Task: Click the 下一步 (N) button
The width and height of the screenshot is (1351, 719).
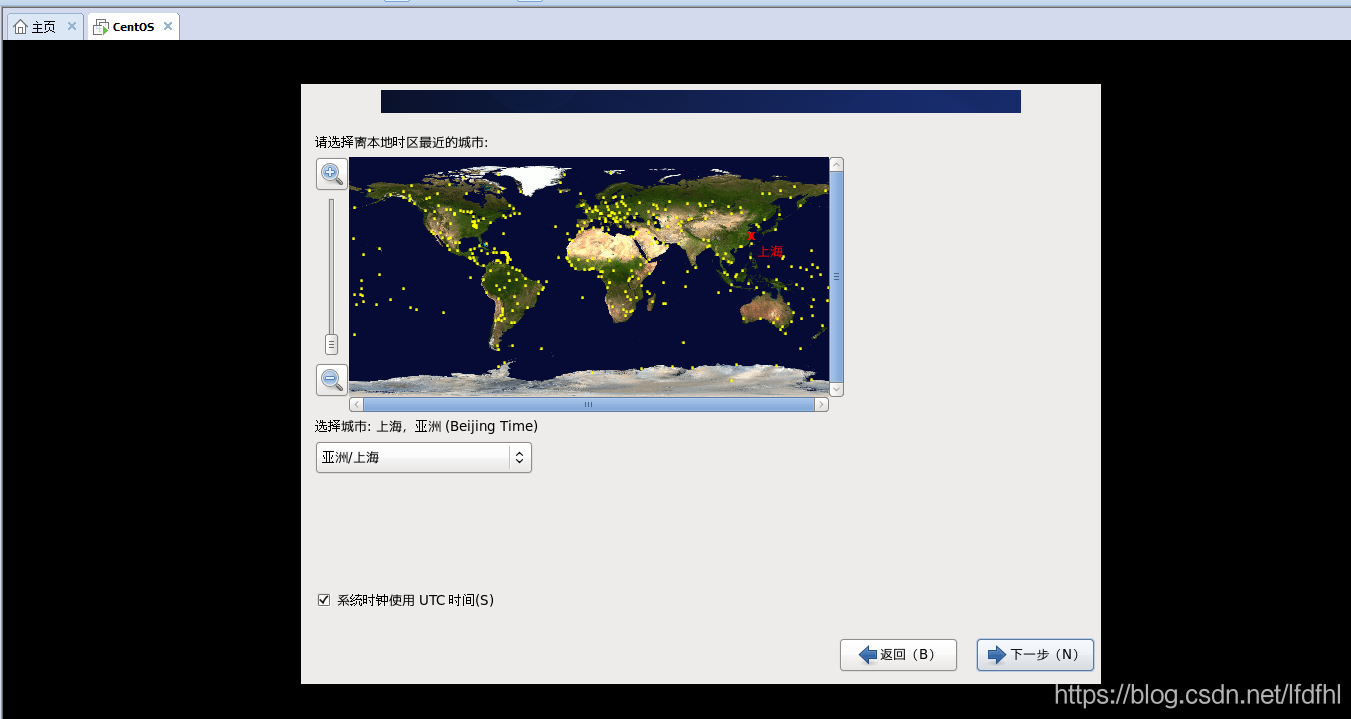Action: click(1035, 655)
